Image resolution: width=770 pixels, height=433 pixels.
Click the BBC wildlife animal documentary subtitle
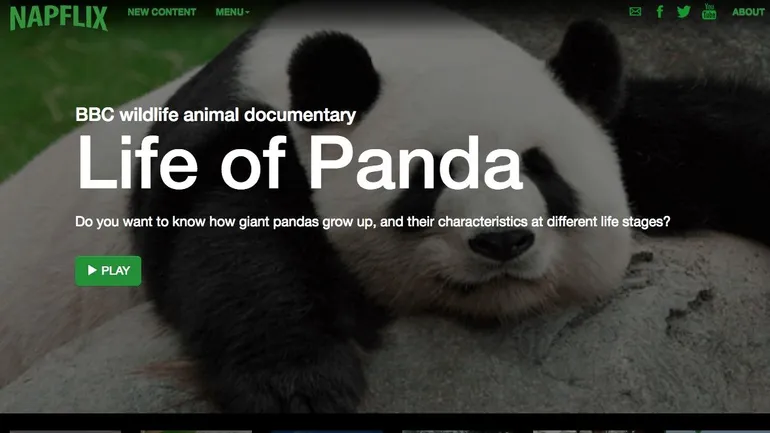pos(216,115)
